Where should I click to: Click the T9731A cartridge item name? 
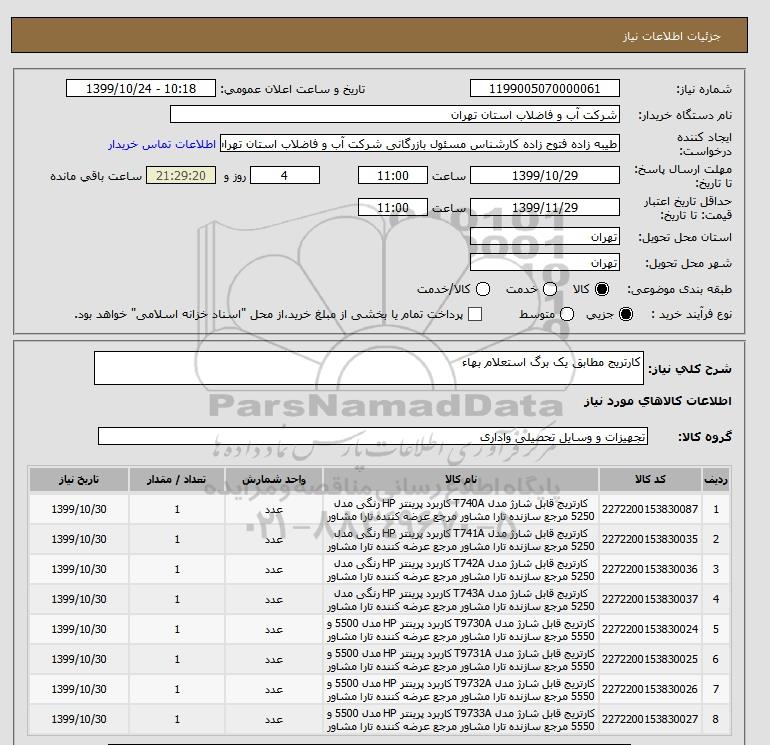click(x=461, y=660)
